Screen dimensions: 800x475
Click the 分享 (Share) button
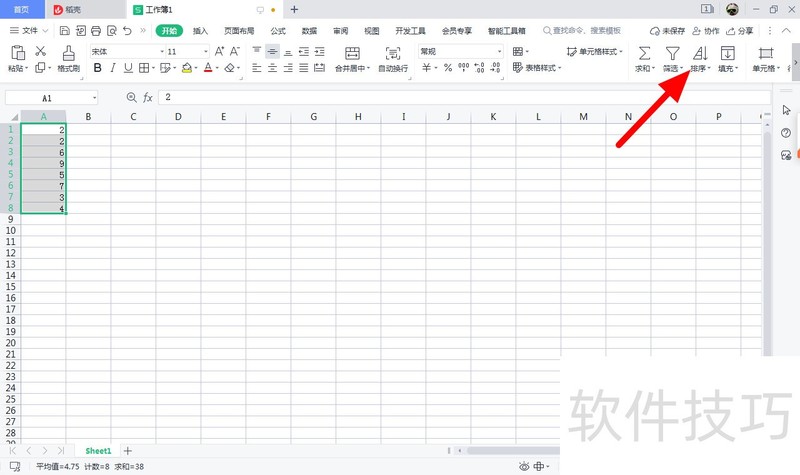[x=740, y=31]
